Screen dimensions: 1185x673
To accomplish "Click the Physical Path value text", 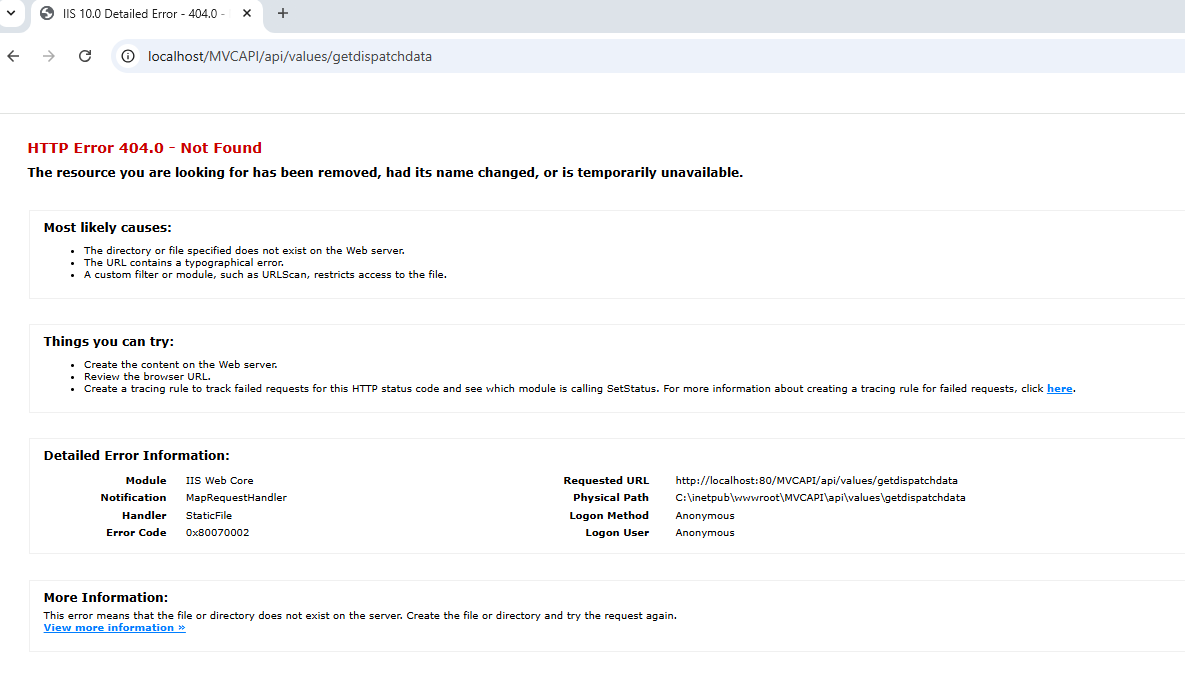I will click(x=819, y=497).
